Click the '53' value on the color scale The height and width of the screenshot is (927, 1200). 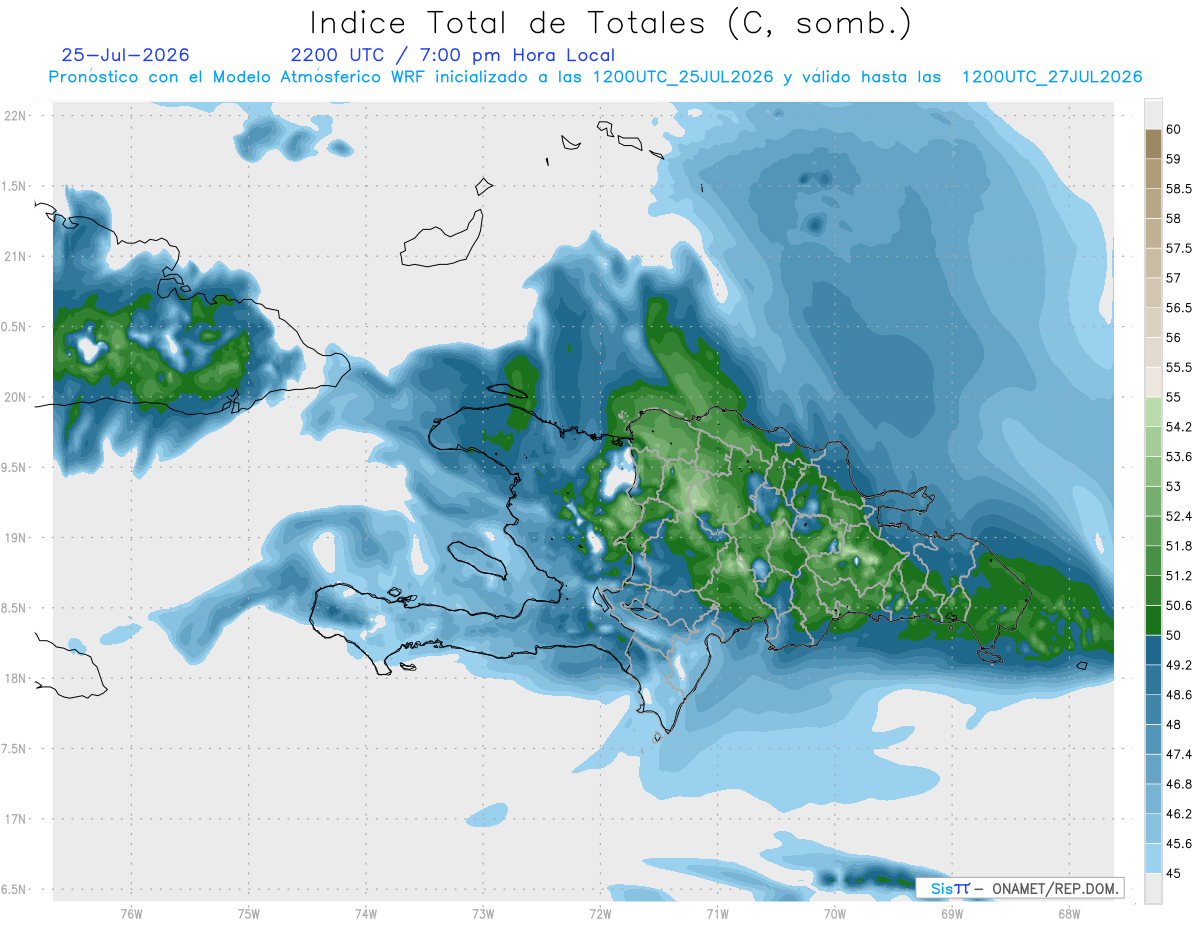click(1175, 487)
